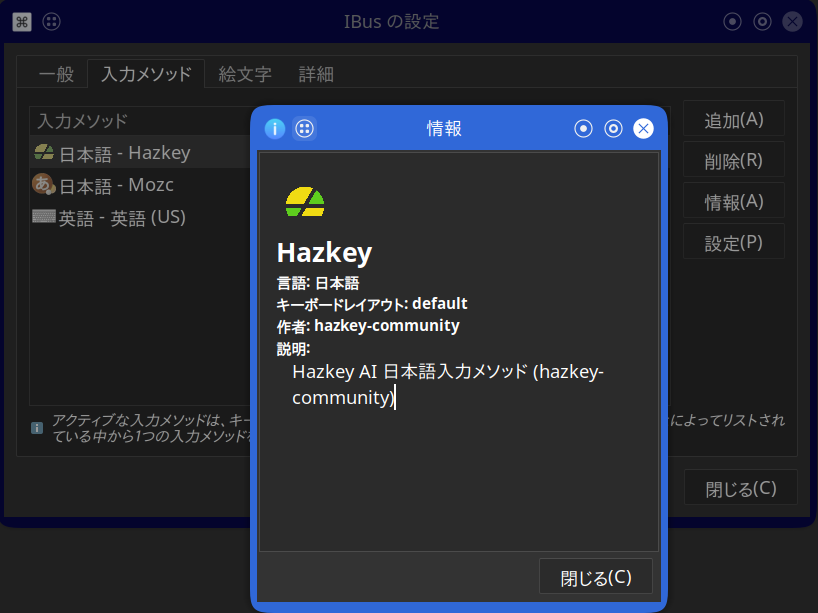Click the 作者: hazkey-community line
This screenshot has height=613, width=818.
pos(368,326)
